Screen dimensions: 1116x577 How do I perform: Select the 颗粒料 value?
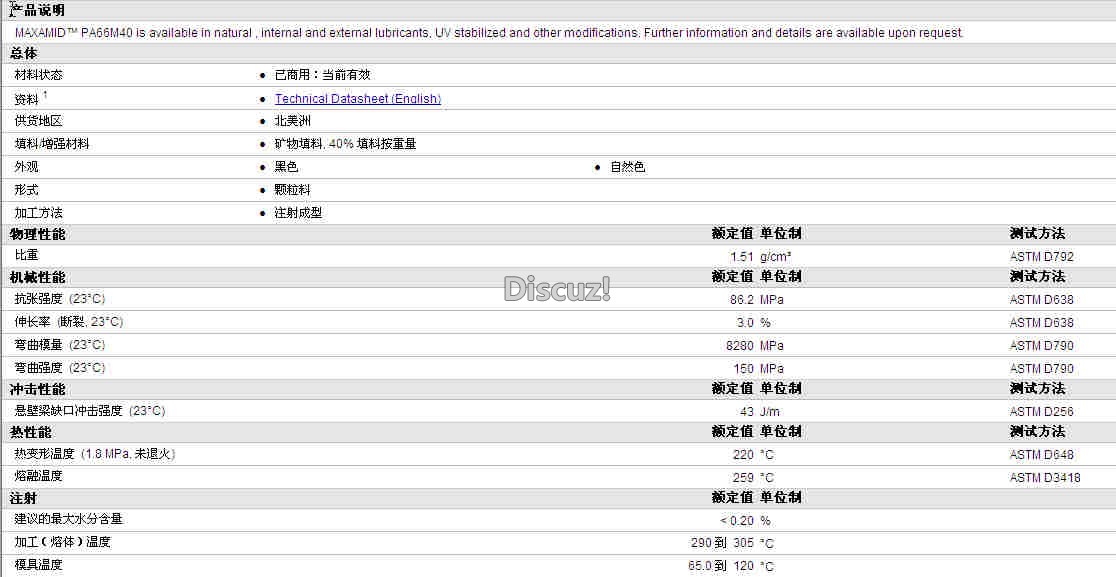[x=293, y=190]
